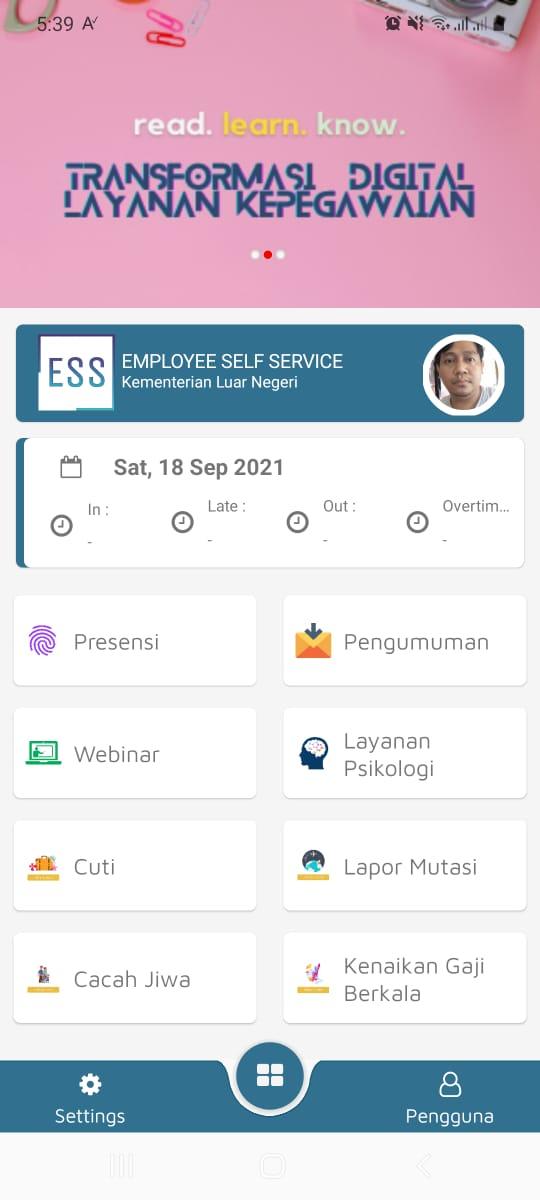This screenshot has width=540, height=1200.
Task: Tap the Cuti luggage icon
Action: tap(43, 866)
